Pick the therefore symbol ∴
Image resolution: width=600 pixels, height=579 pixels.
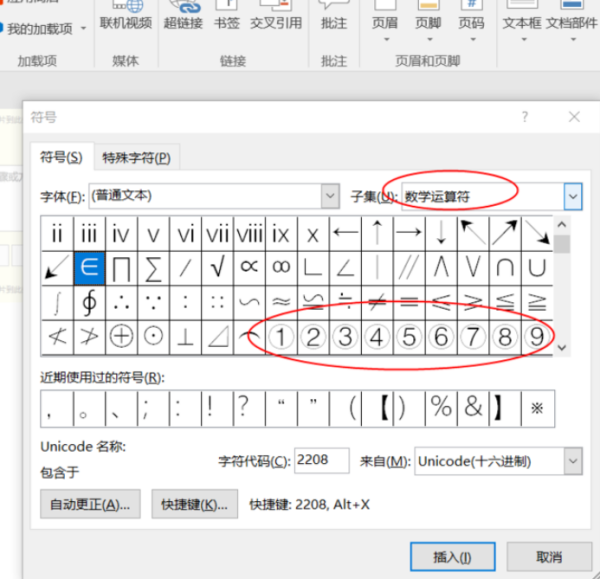click(121, 303)
